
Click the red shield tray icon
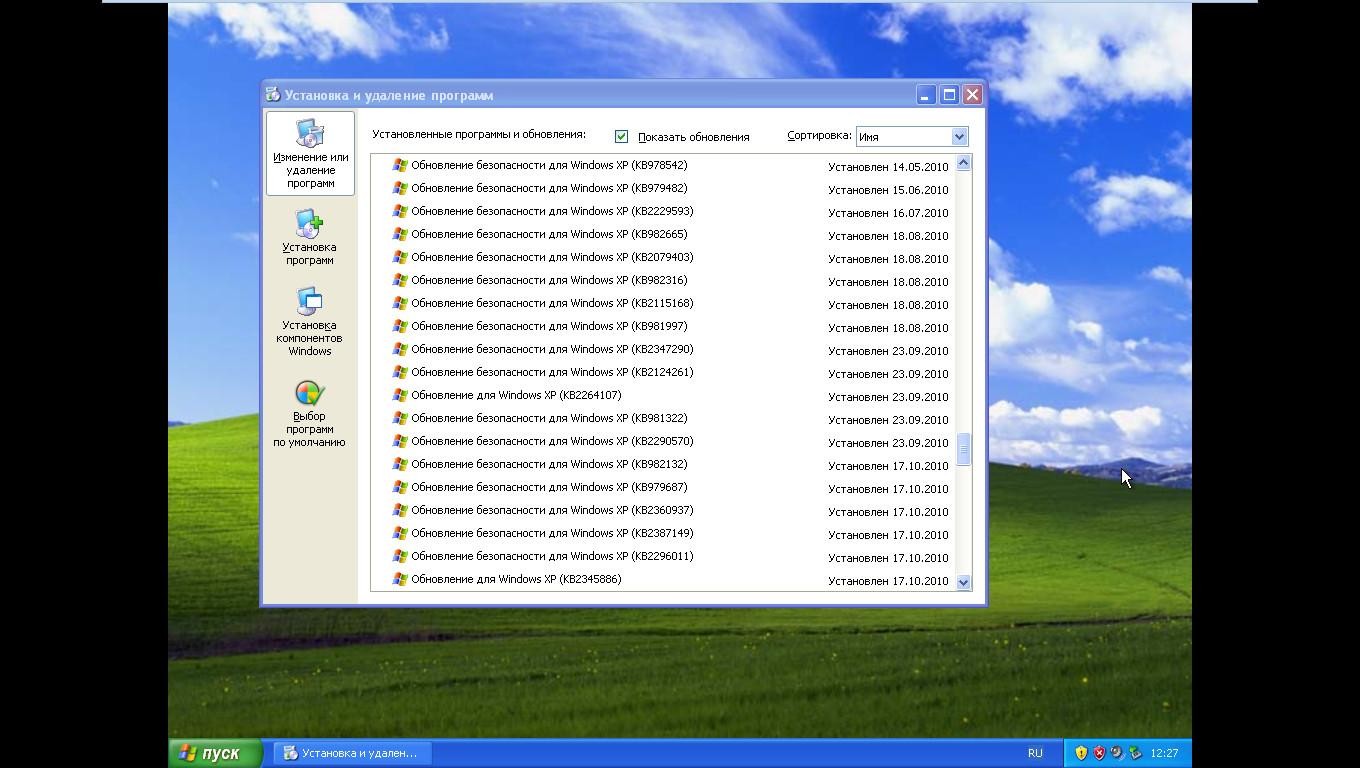[1099, 753]
